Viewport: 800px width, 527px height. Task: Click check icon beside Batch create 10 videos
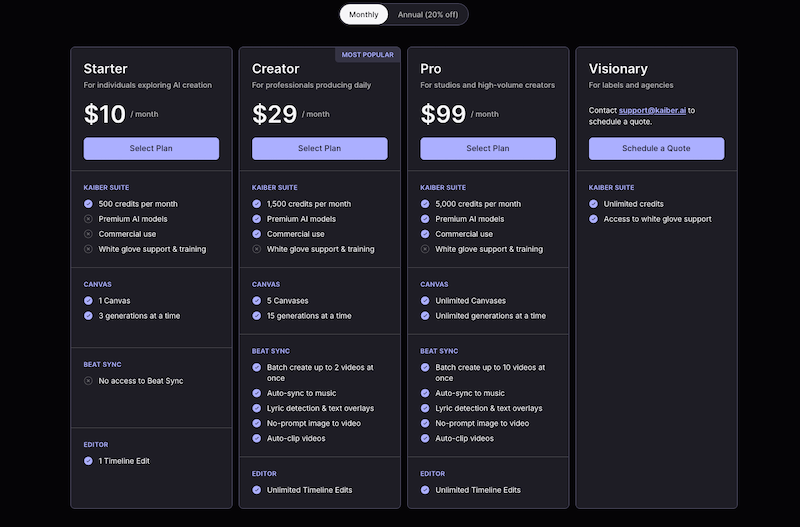tap(425, 367)
